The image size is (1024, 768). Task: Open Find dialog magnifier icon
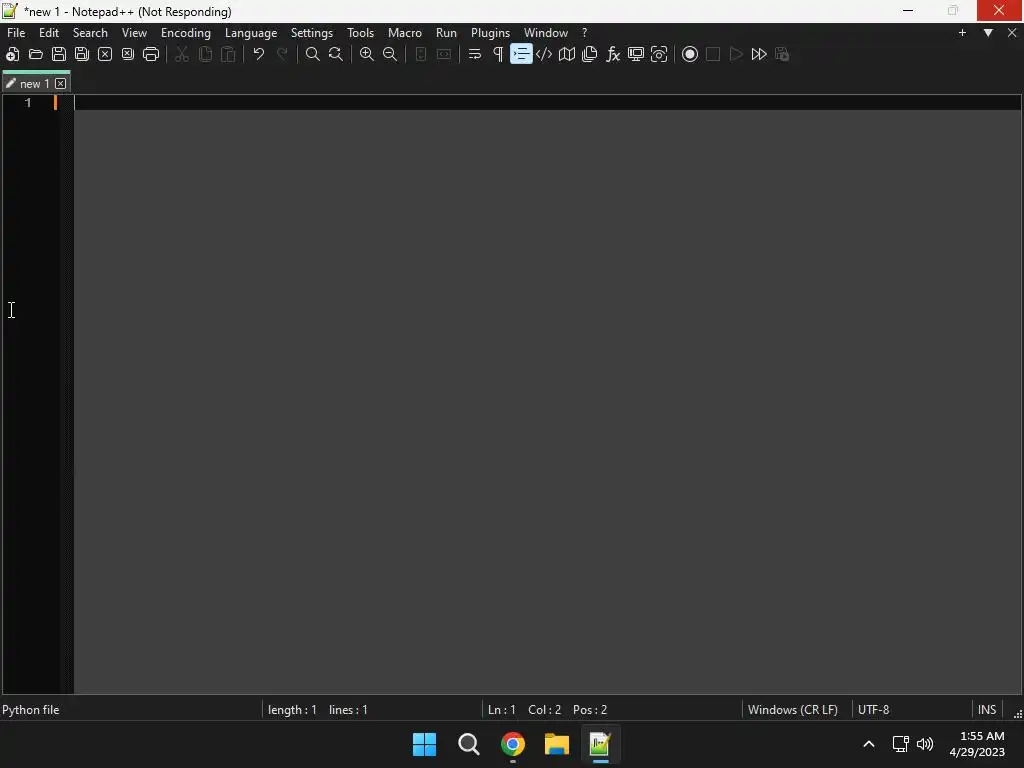click(x=313, y=54)
